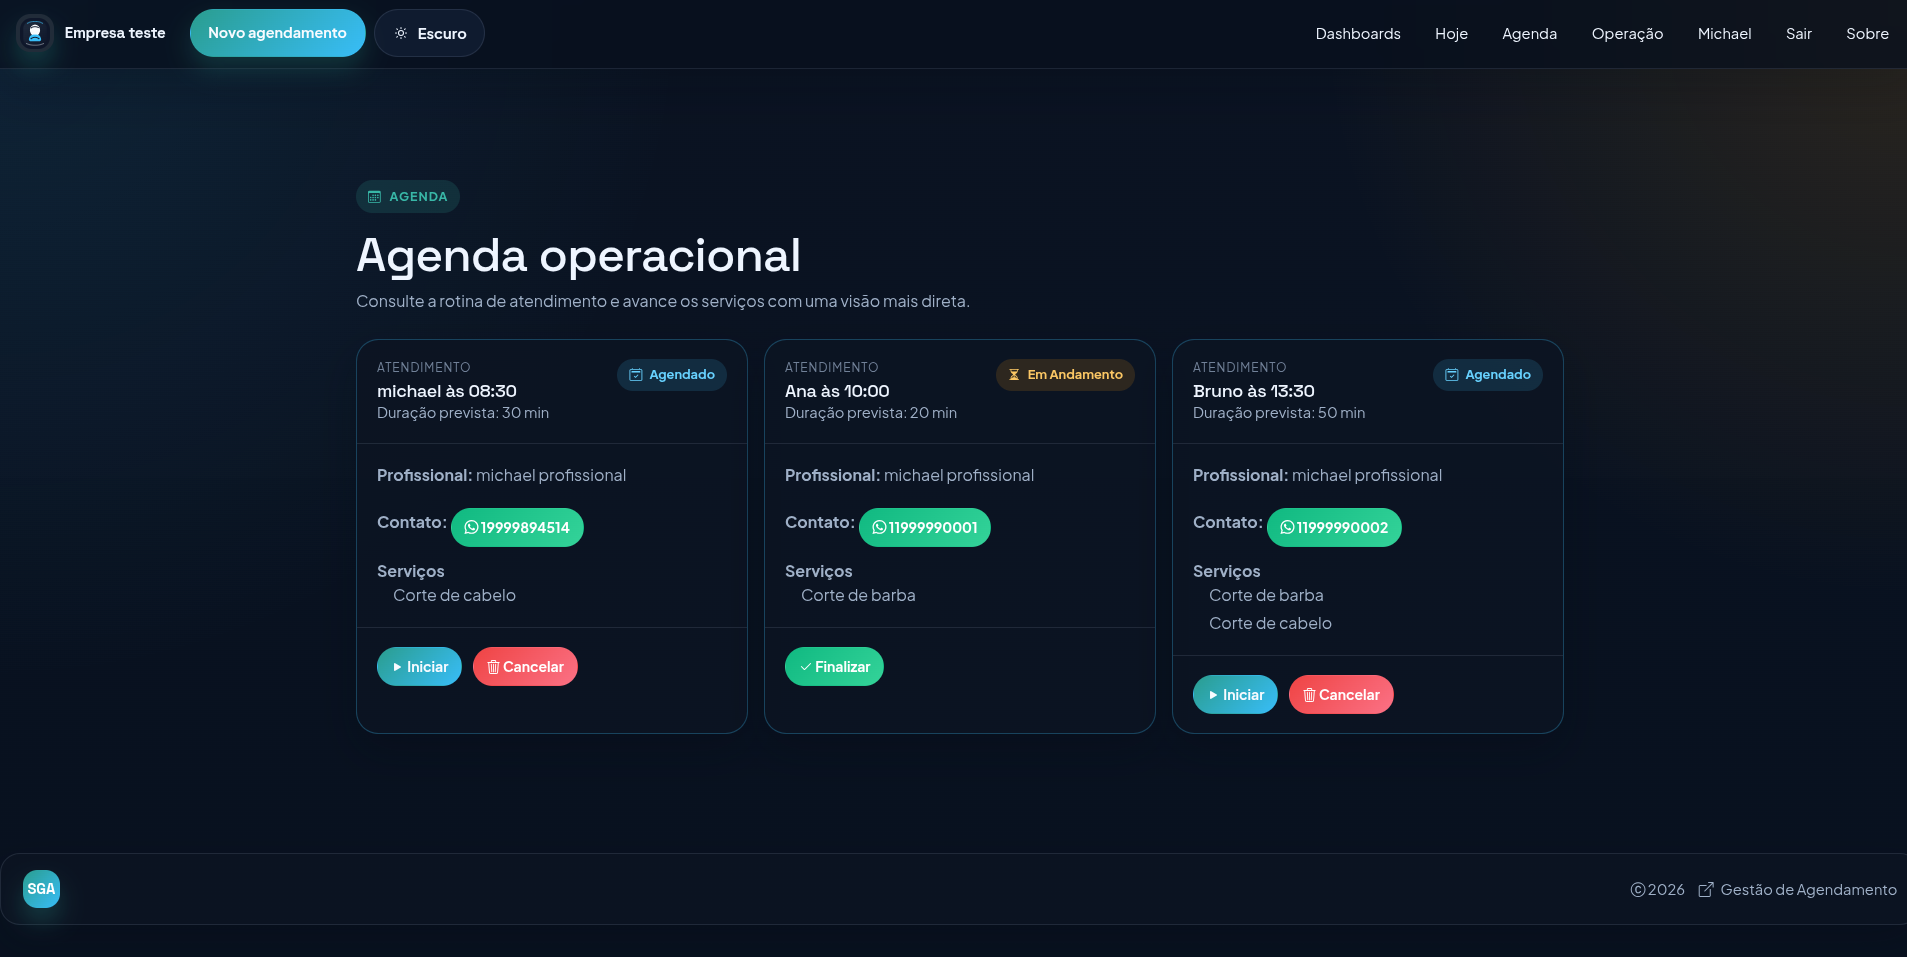Click calendar icon in AGENDA badge
This screenshot has width=1907, height=957.
click(375, 197)
